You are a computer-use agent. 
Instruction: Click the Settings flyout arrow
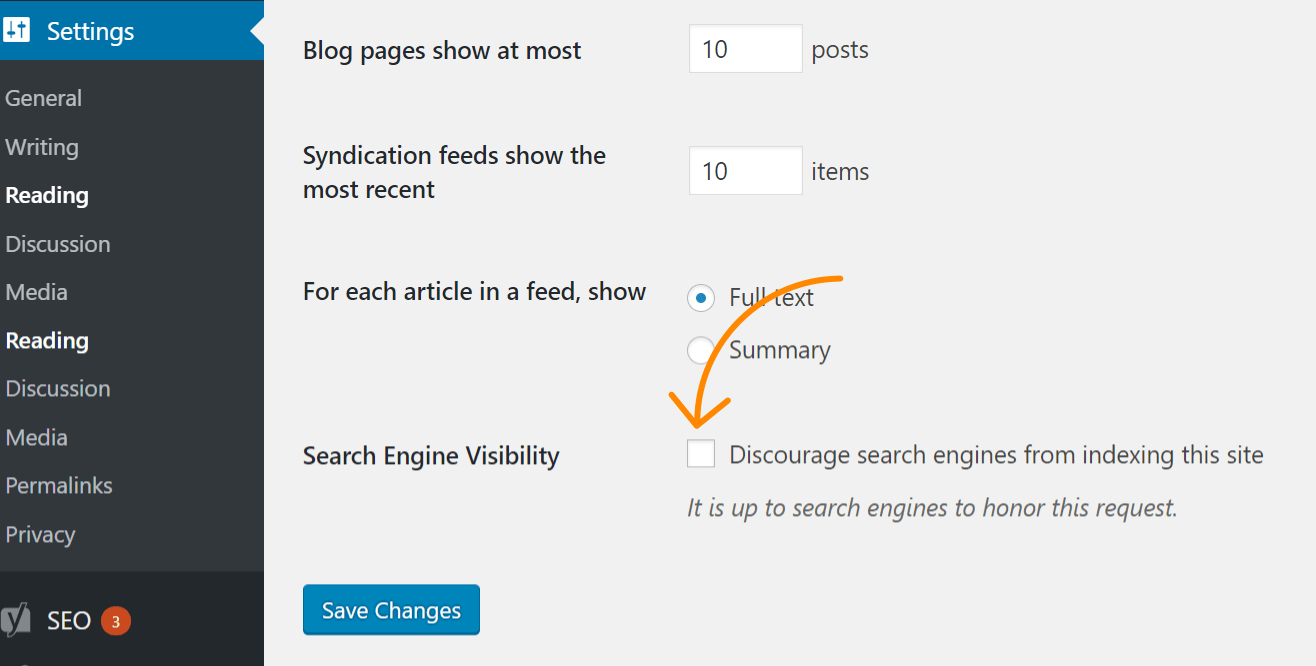pyautogui.click(x=258, y=30)
